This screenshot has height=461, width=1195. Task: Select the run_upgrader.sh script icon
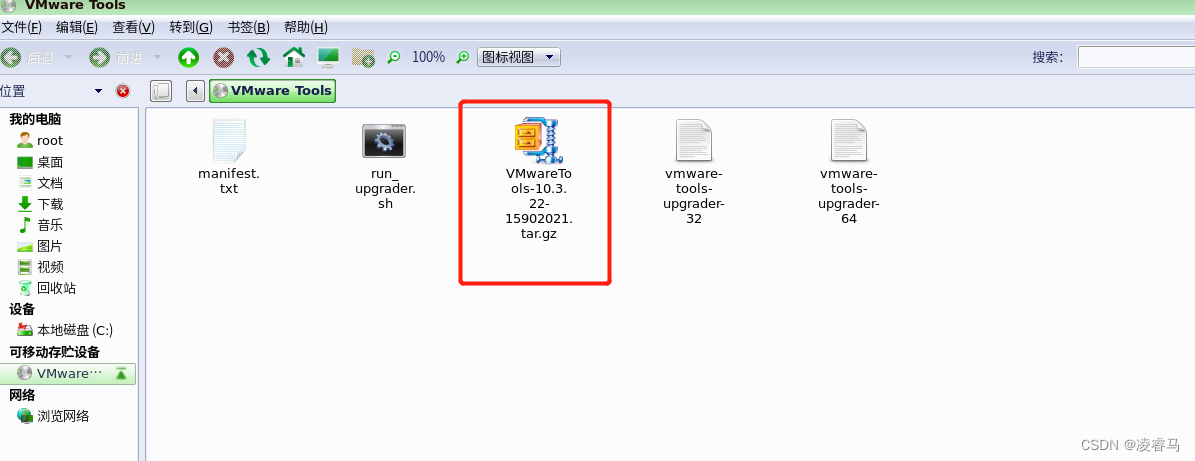(384, 140)
